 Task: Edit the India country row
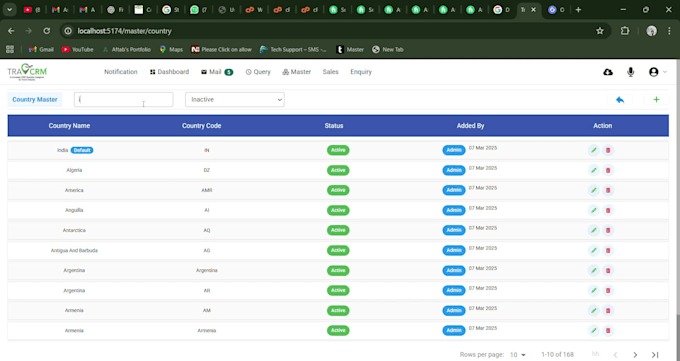pos(593,150)
